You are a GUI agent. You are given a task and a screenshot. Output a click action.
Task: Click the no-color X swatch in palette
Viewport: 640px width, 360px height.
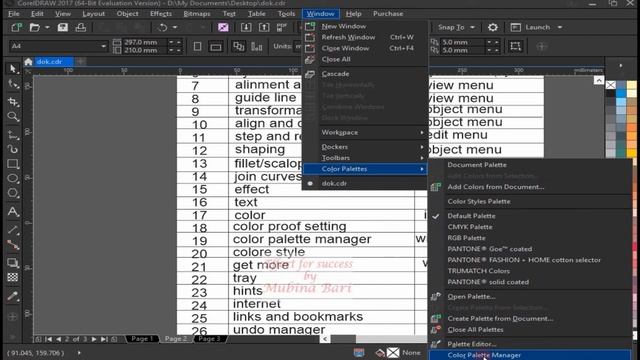611,85
